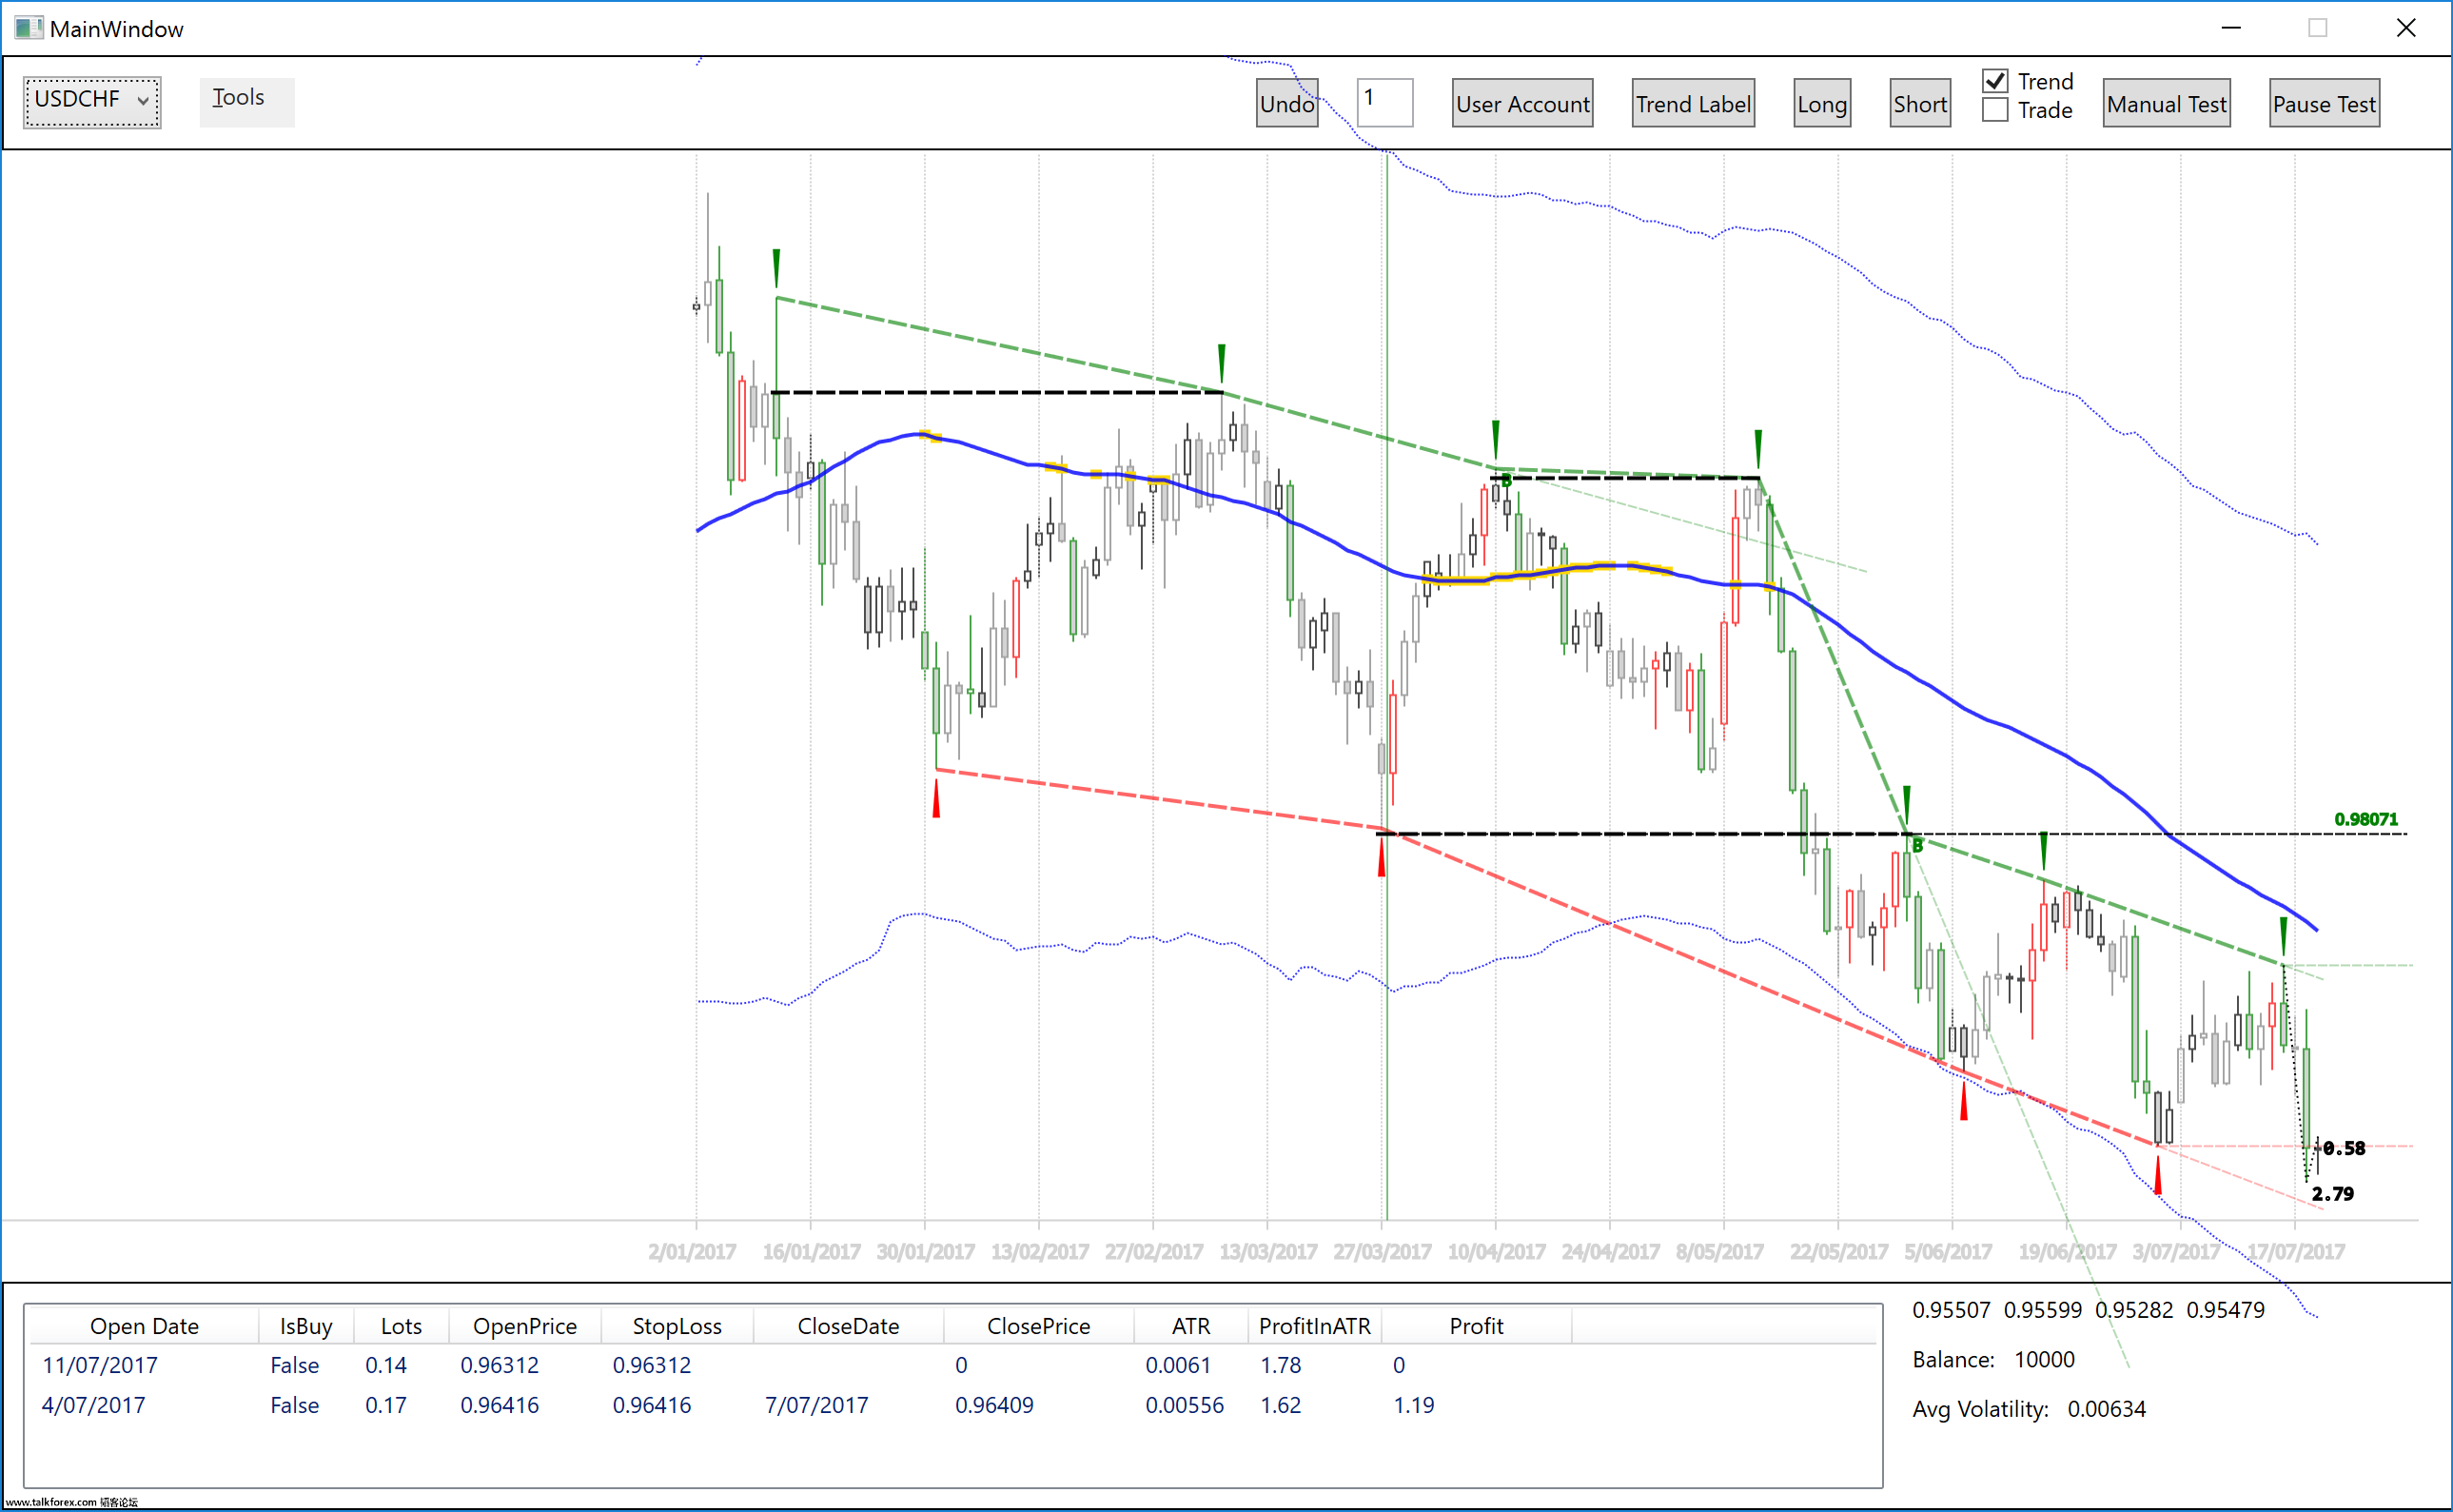This screenshot has height=1512, width=2453.
Task: Click the 0.58 label on the chart
Action: (x=2345, y=1148)
